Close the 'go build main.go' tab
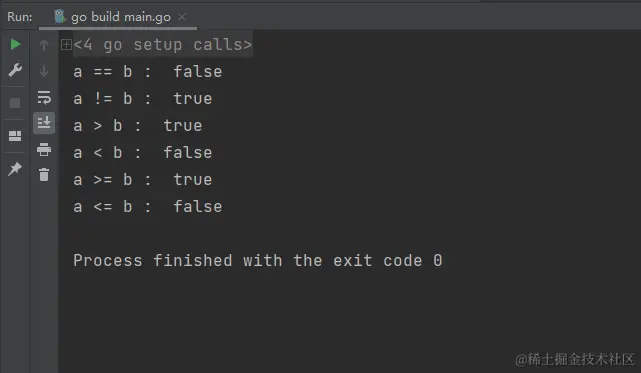641x373 pixels. (182, 17)
